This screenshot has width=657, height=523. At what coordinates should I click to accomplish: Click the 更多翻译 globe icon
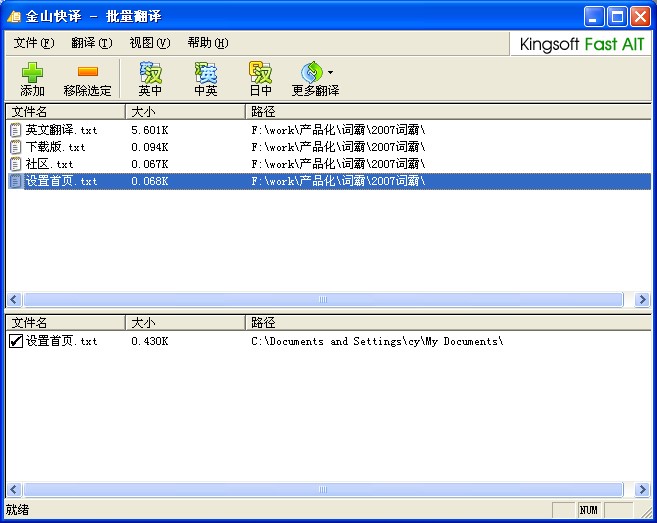[x=311, y=72]
